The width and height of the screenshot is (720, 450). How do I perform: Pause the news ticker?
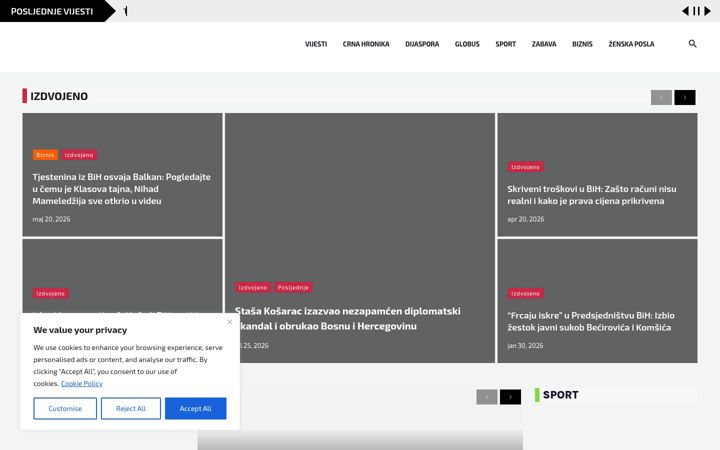pos(697,11)
